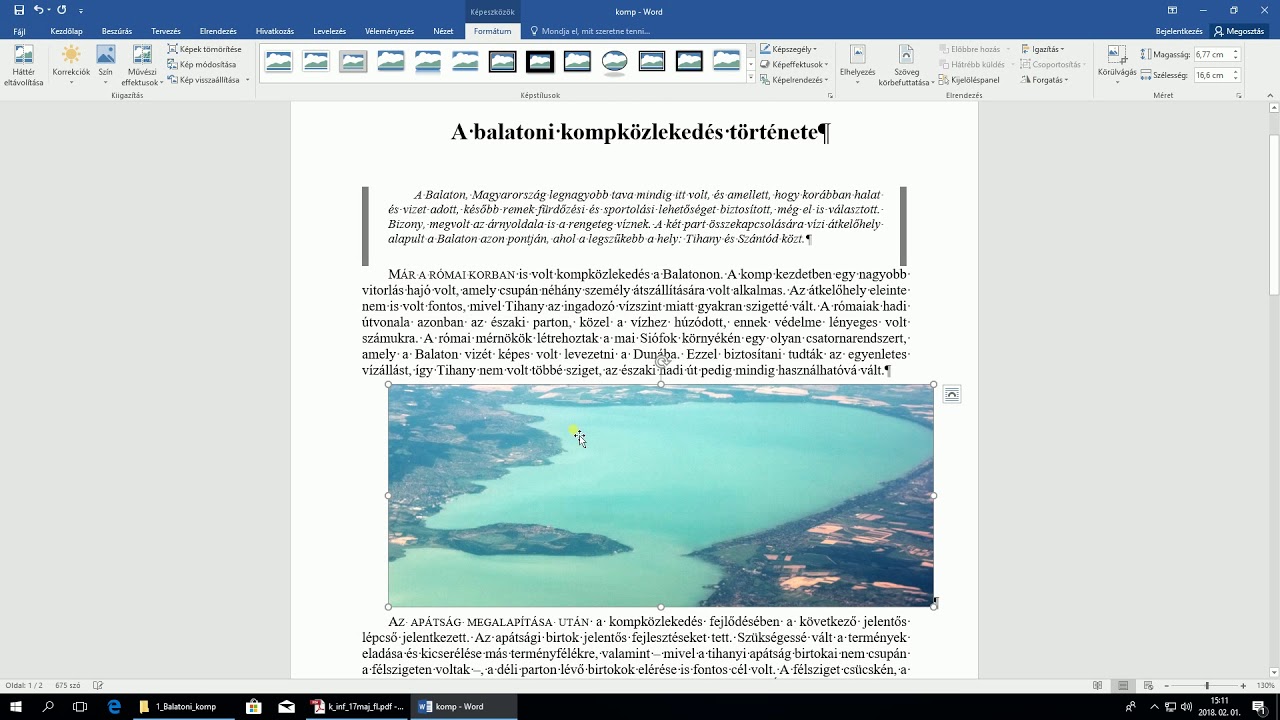The image size is (1280, 720).
Task: Click the Magasság height input field
Action: 1212,55
